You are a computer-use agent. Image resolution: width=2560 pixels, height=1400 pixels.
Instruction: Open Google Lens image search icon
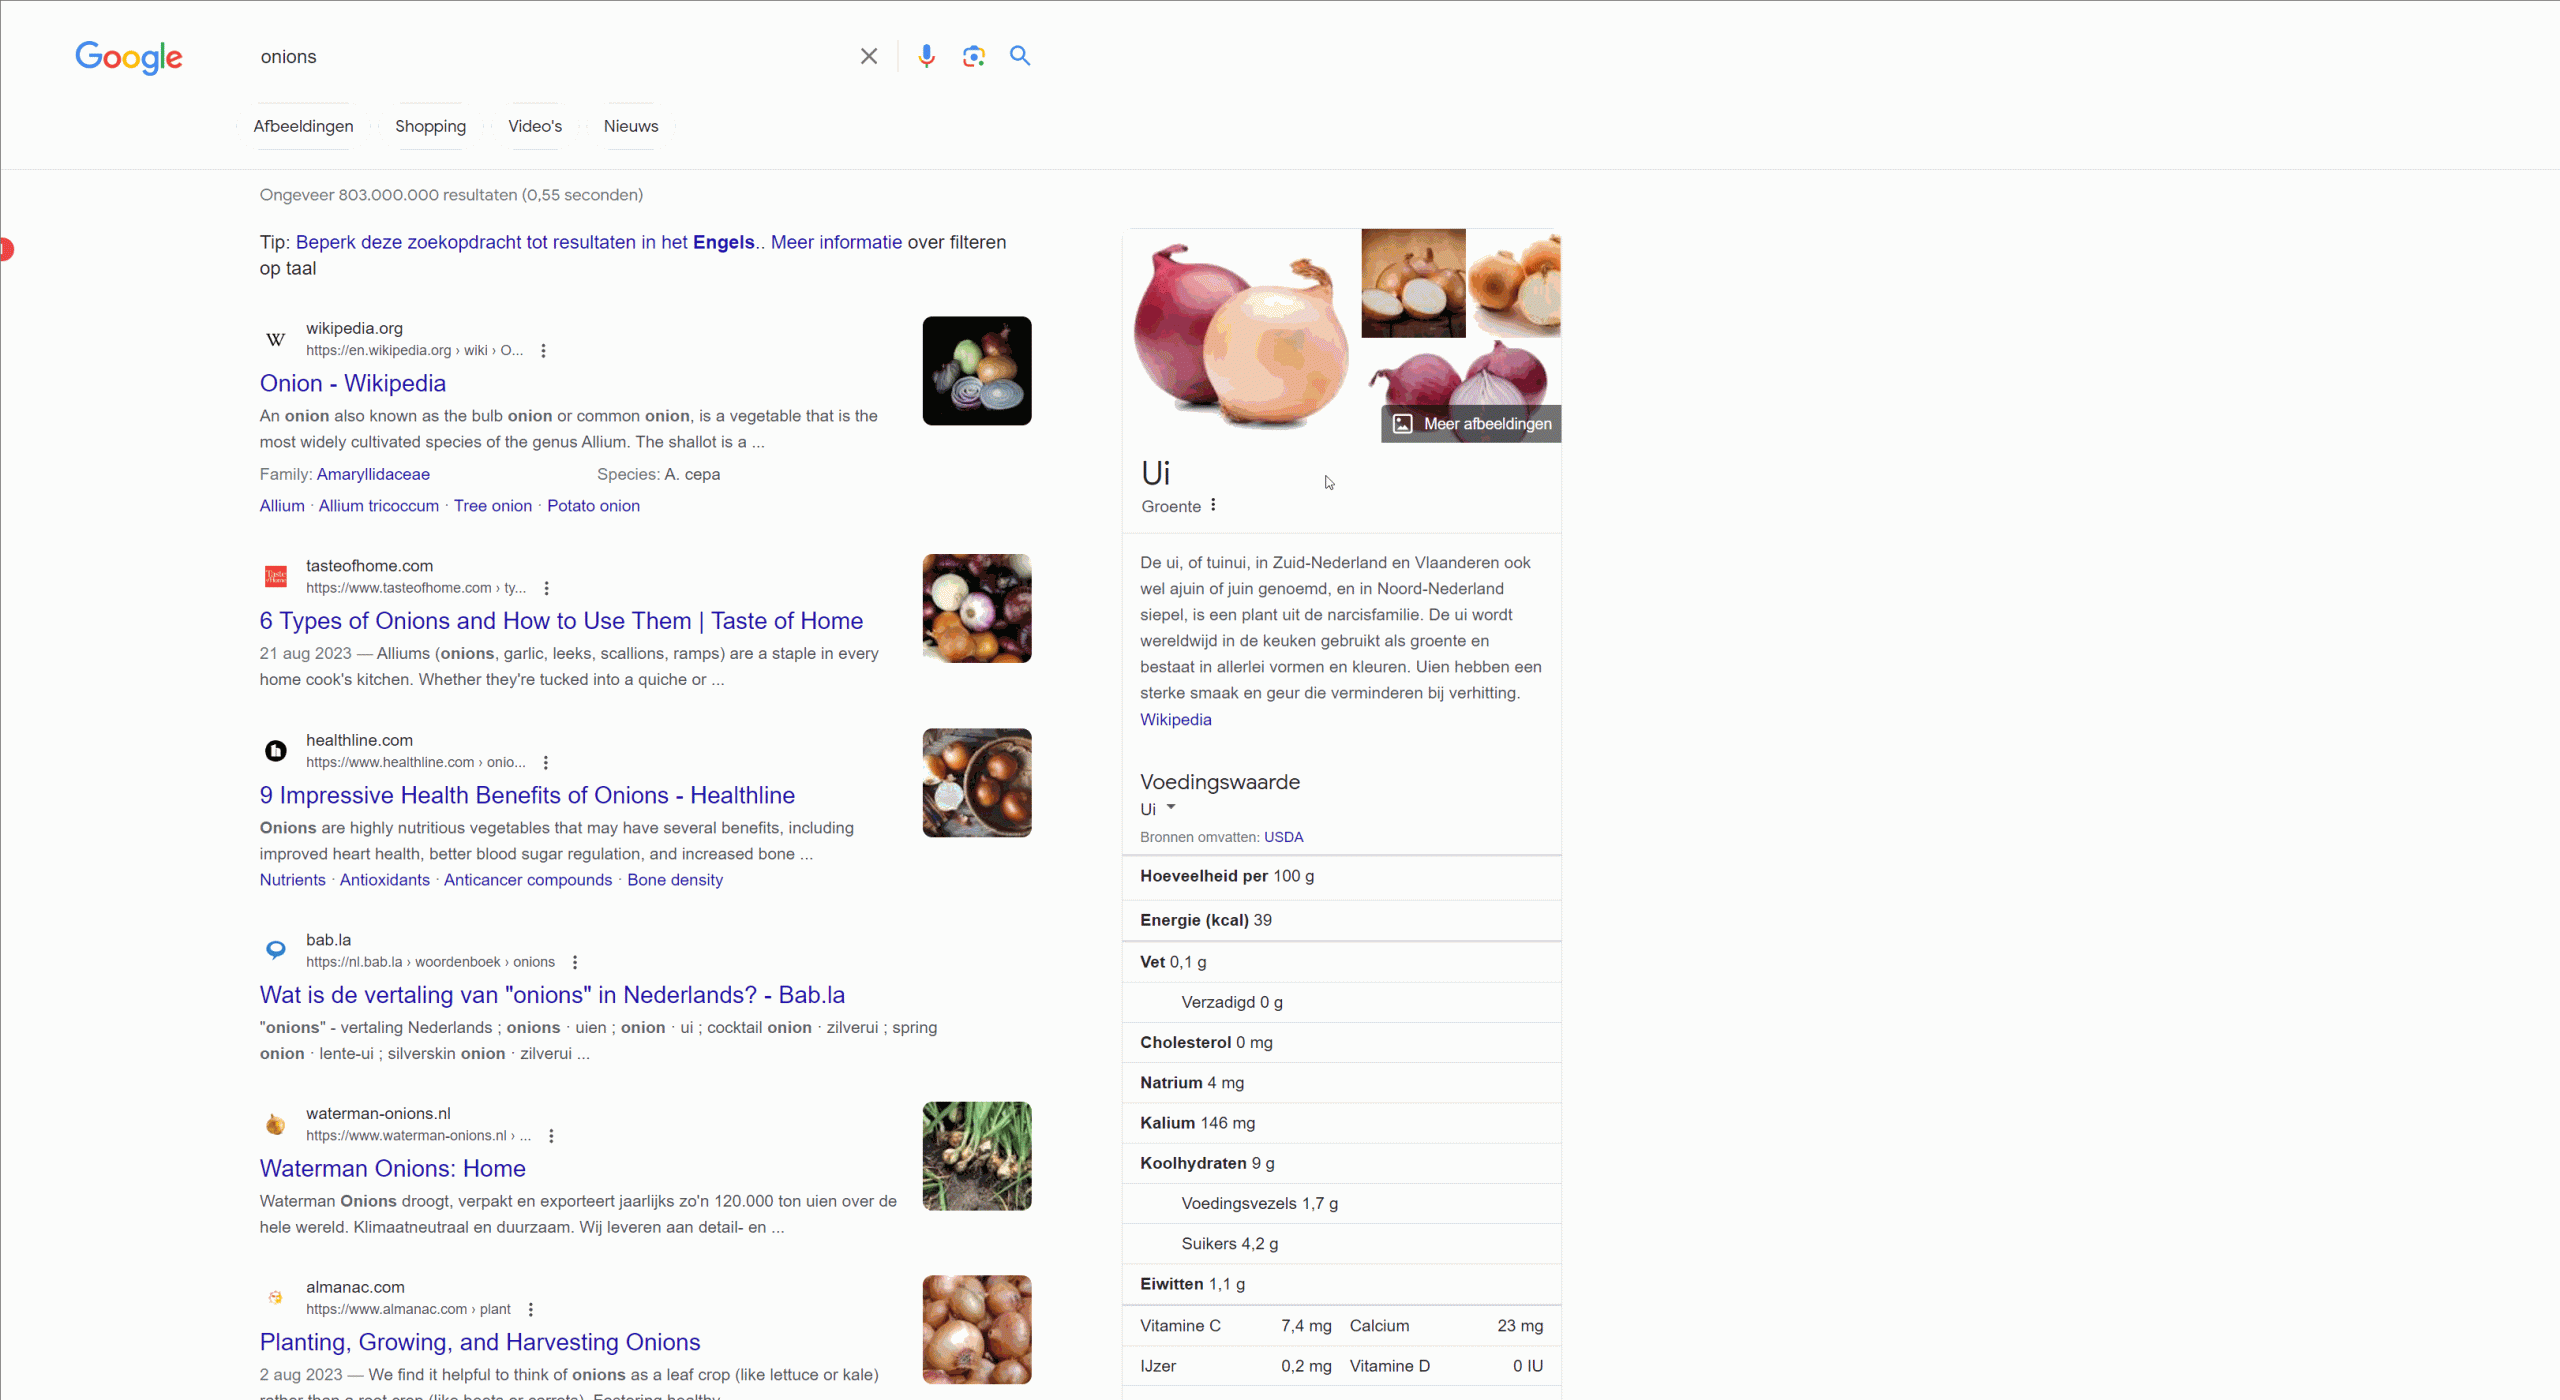(x=973, y=56)
